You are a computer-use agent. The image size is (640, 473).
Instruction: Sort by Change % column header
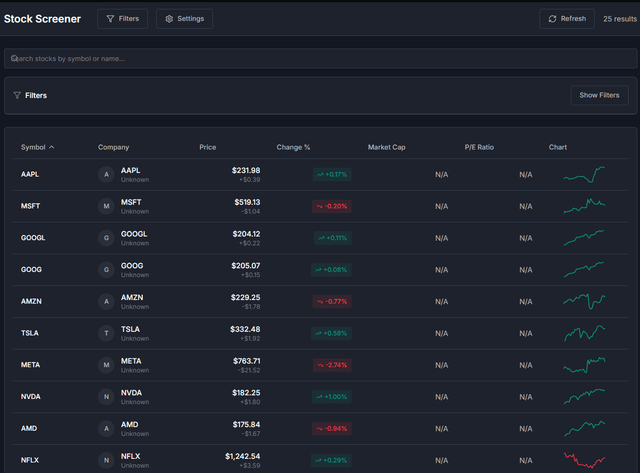click(x=293, y=147)
